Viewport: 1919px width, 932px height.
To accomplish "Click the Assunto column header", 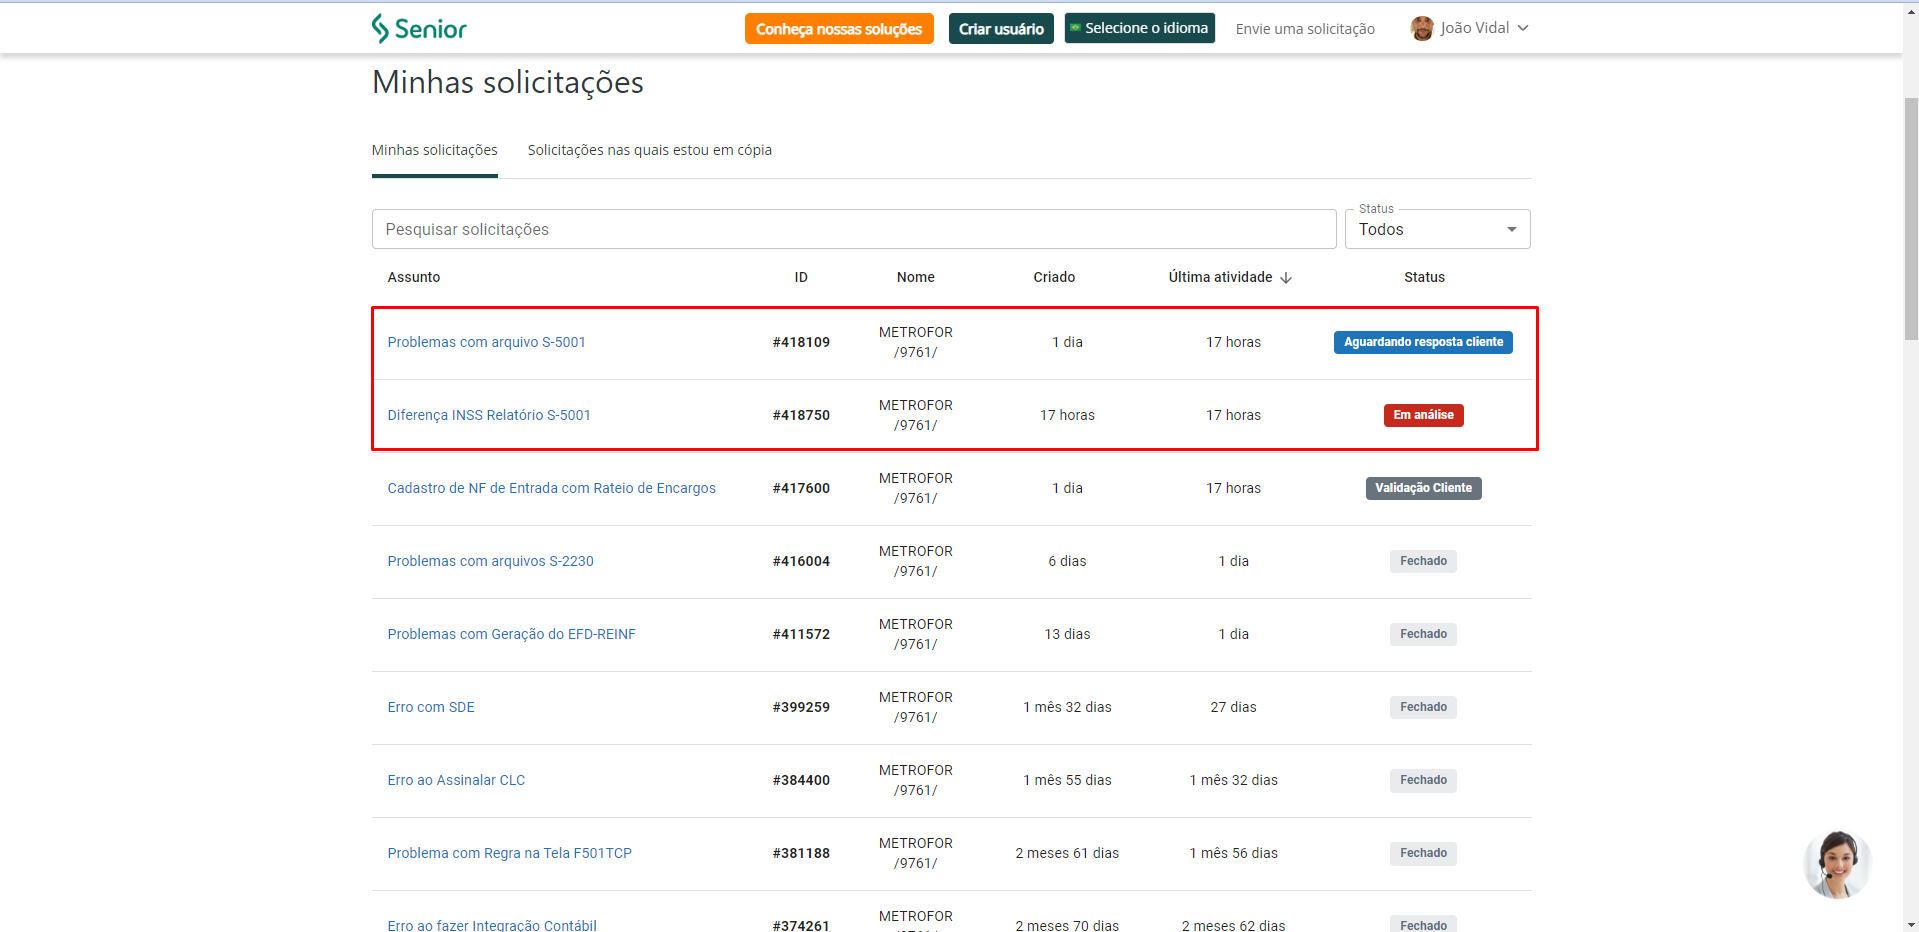I will coord(414,277).
